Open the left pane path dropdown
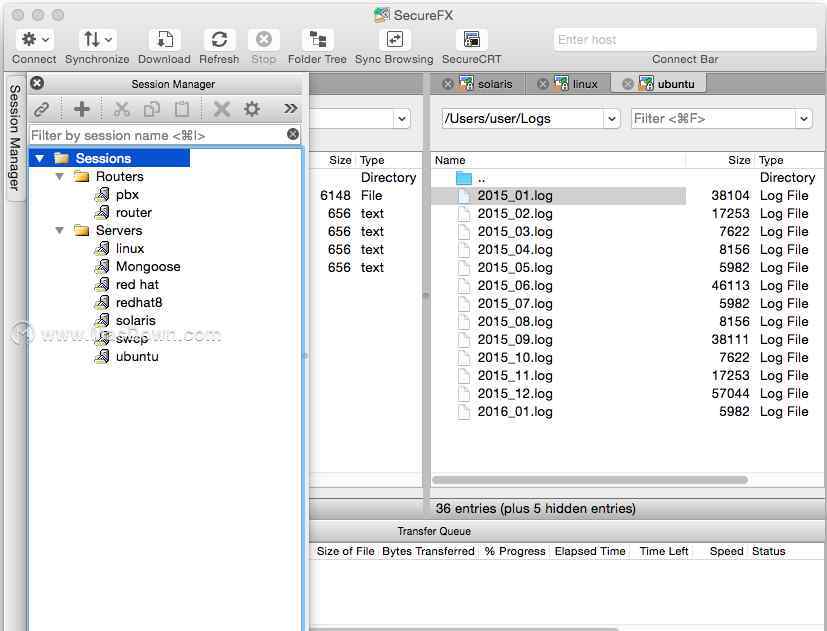827x631 pixels. pyautogui.click(x=402, y=119)
